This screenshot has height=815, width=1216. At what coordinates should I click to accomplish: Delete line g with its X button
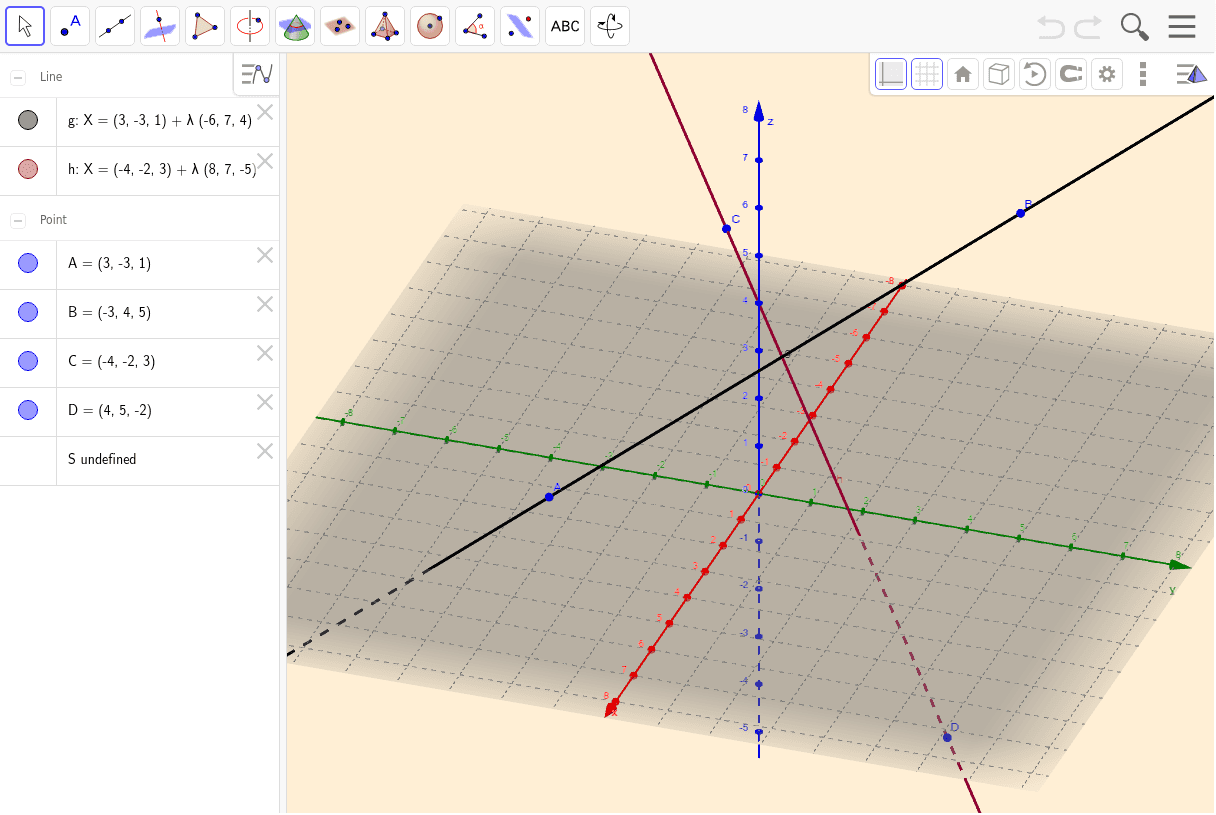[x=265, y=112]
